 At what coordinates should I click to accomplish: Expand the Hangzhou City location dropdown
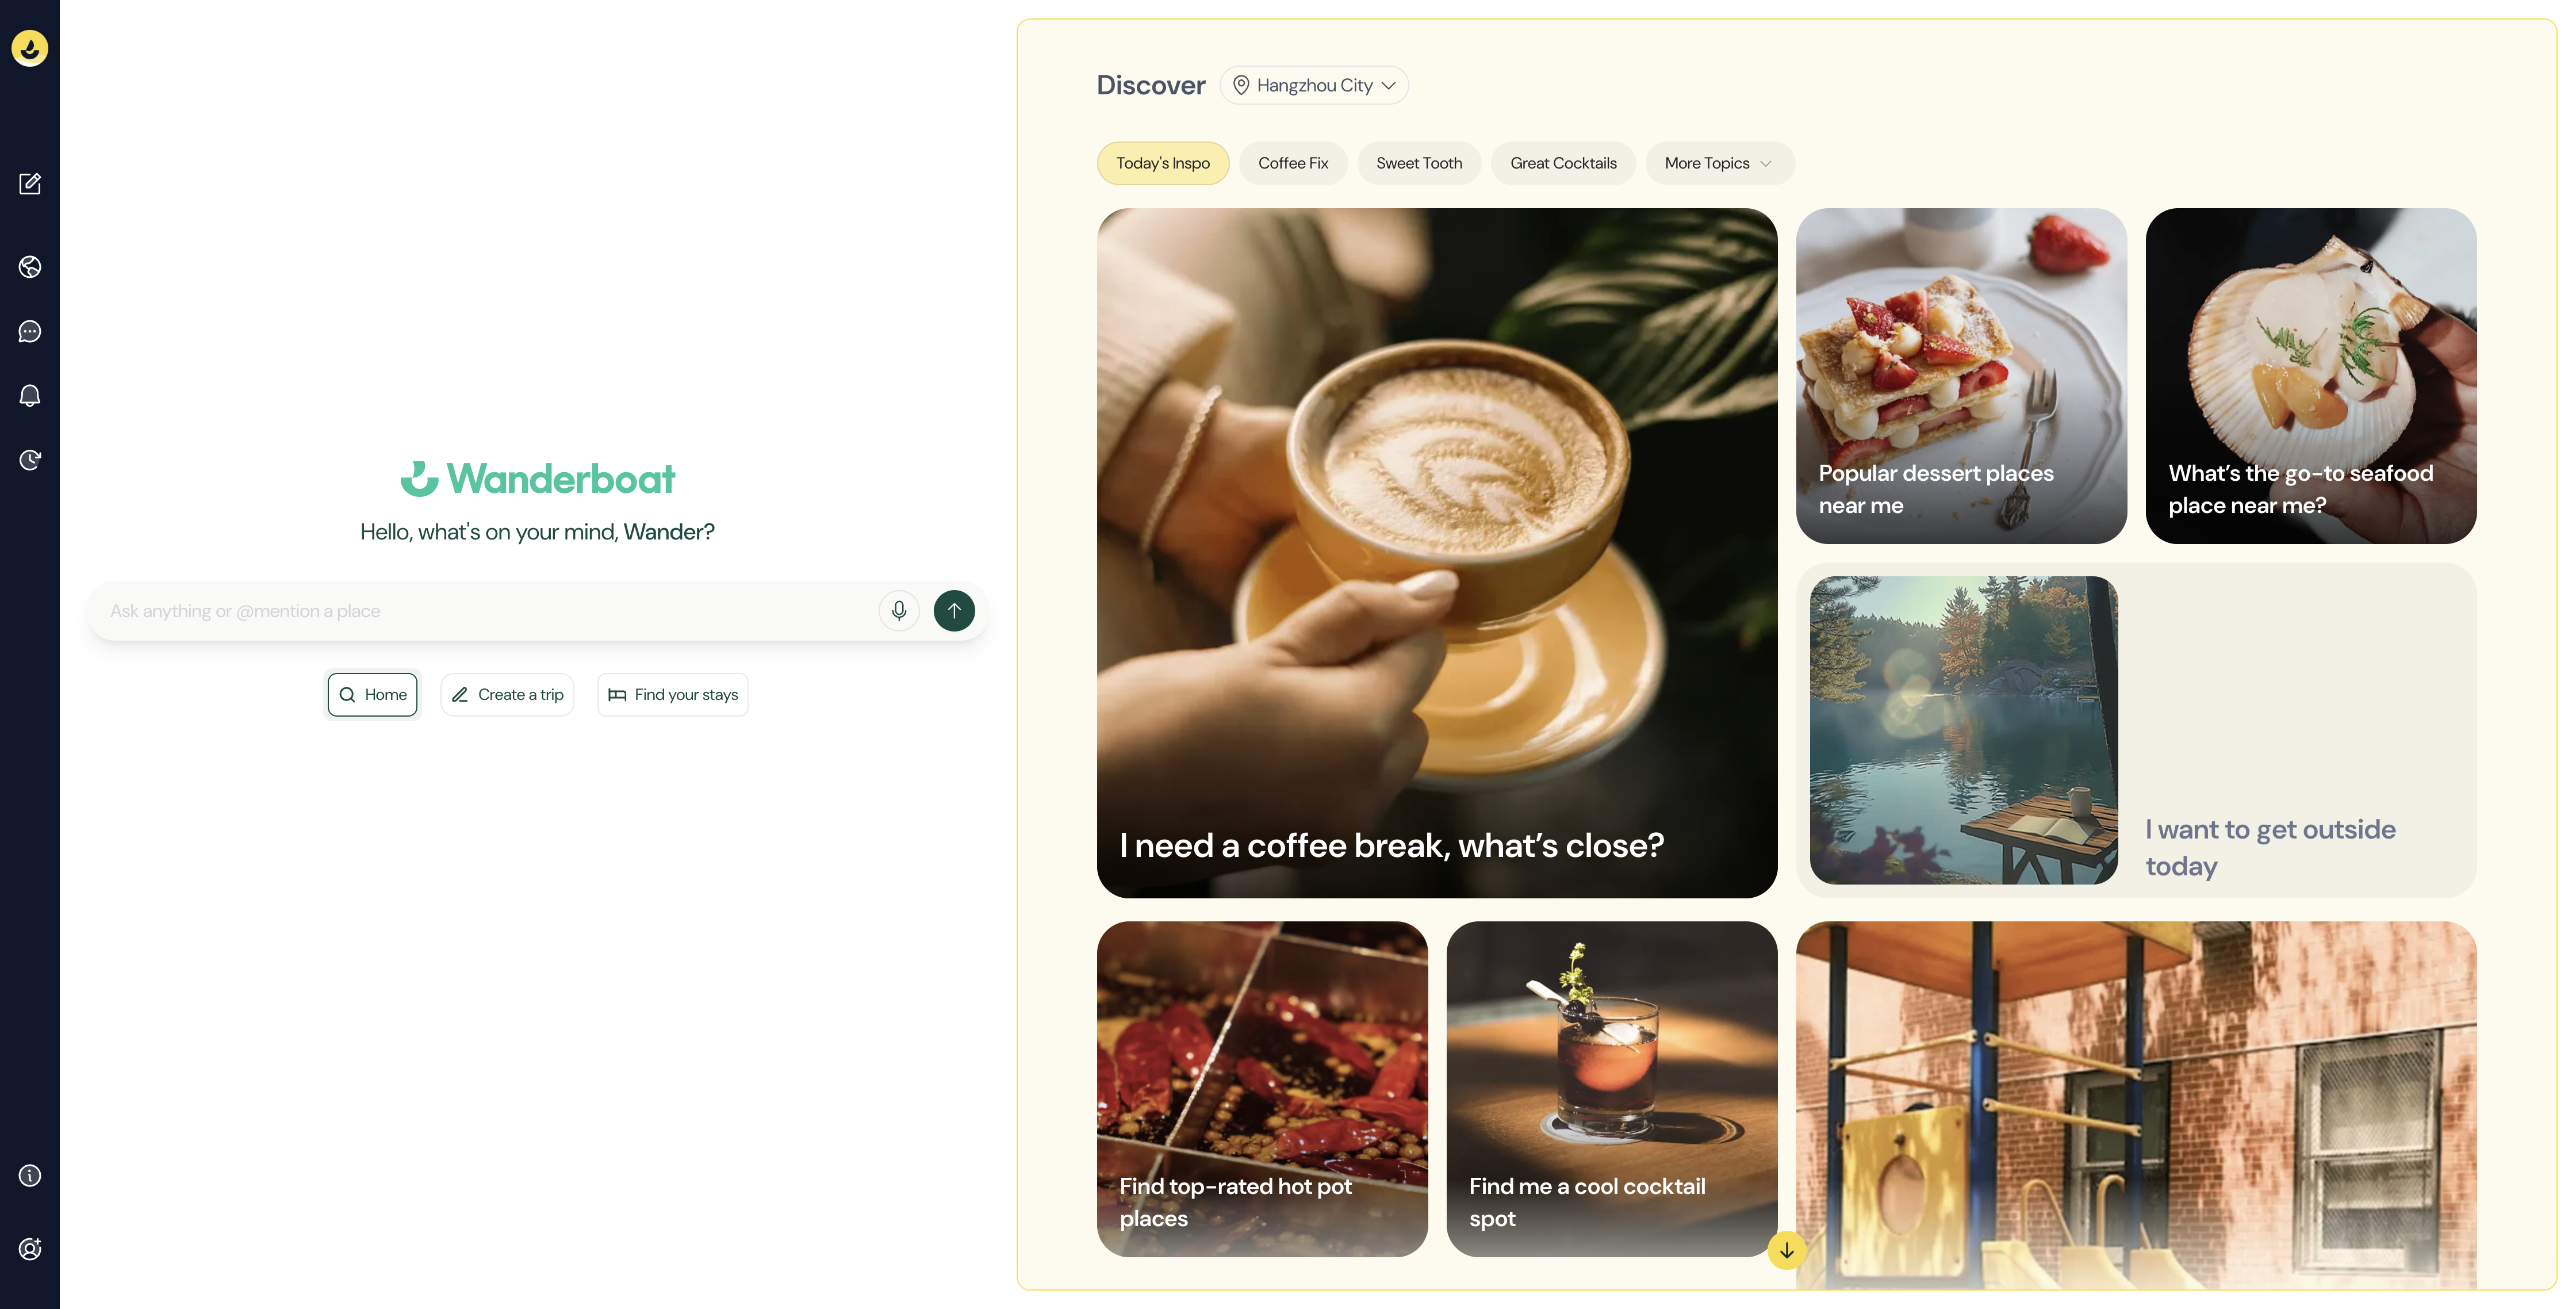click(x=1314, y=86)
